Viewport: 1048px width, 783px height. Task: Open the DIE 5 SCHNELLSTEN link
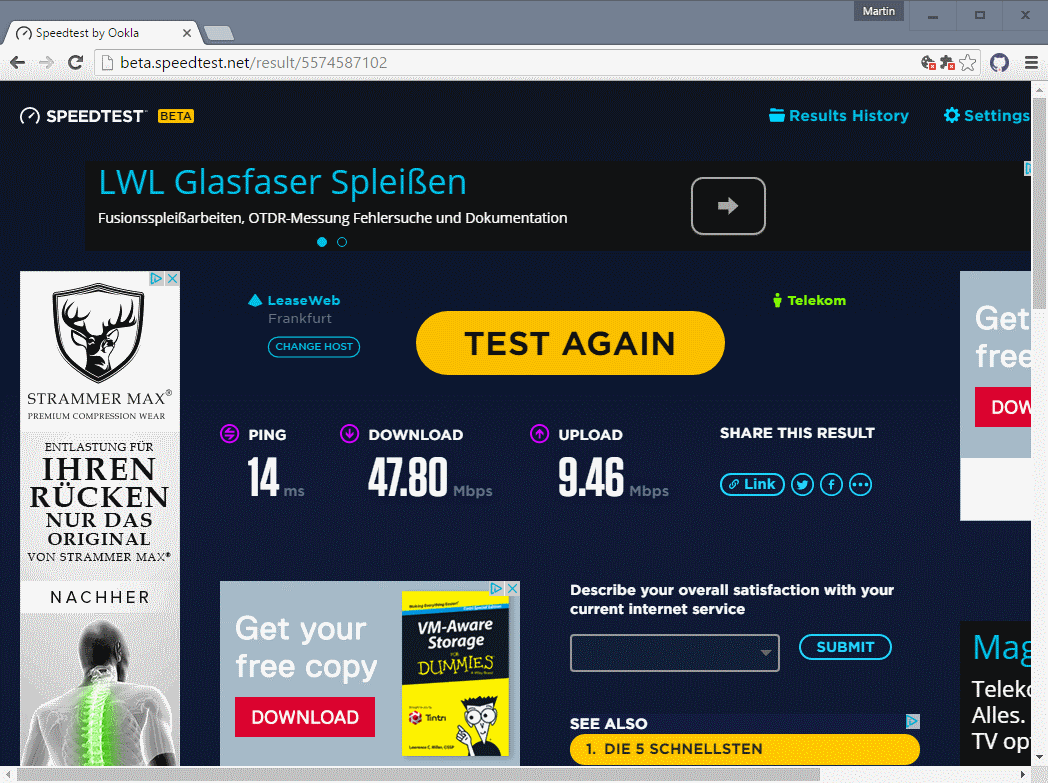[x=745, y=749]
